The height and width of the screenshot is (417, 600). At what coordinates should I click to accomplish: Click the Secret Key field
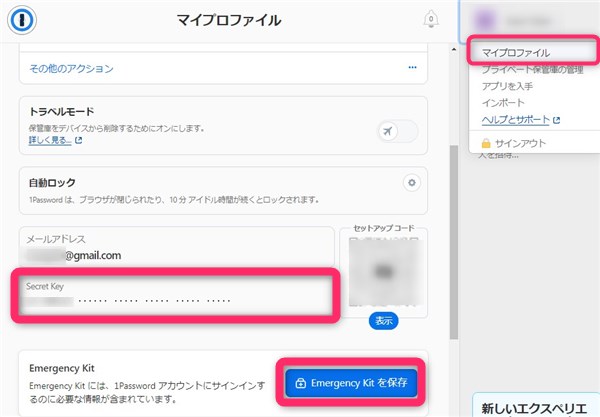(176, 295)
